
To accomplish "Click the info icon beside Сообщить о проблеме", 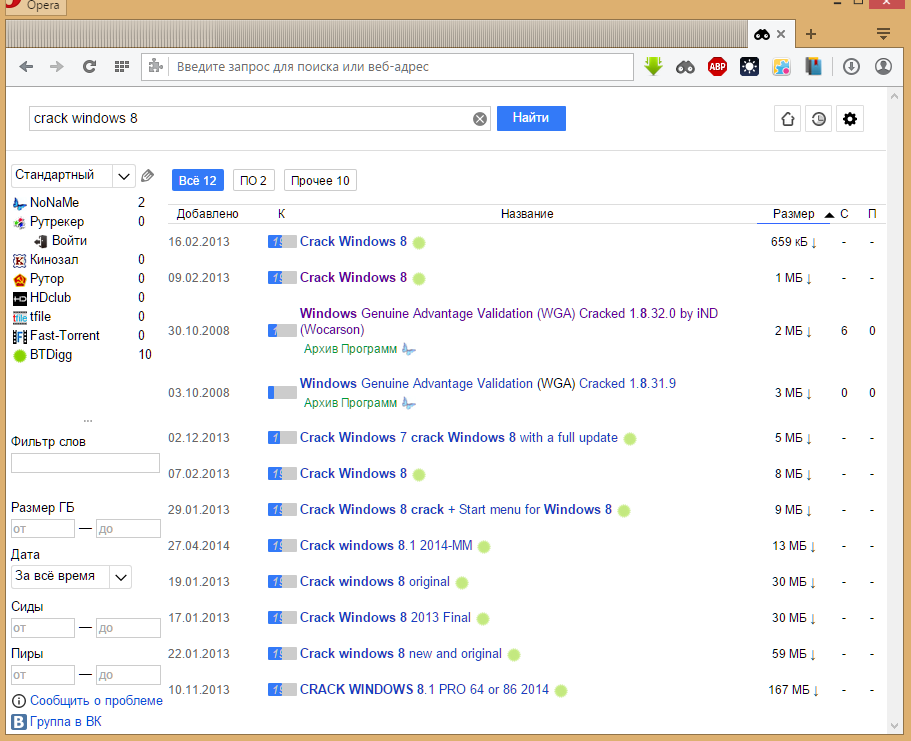I will pos(19,701).
